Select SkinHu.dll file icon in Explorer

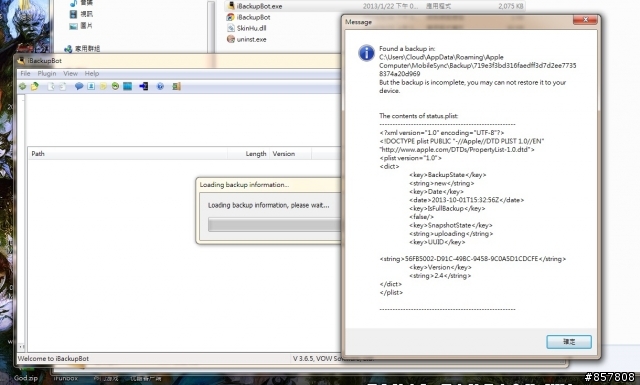(231, 28)
